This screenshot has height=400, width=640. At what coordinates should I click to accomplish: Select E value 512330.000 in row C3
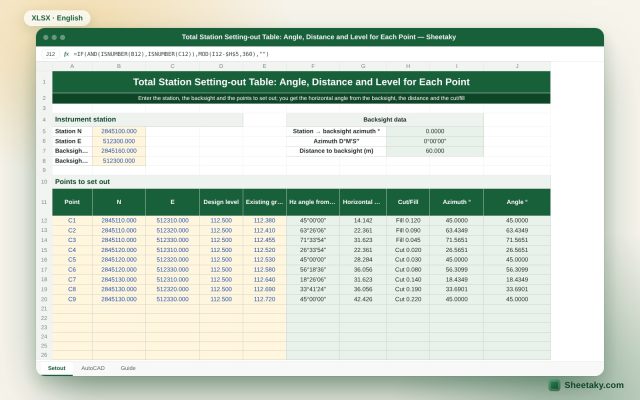tap(172, 240)
